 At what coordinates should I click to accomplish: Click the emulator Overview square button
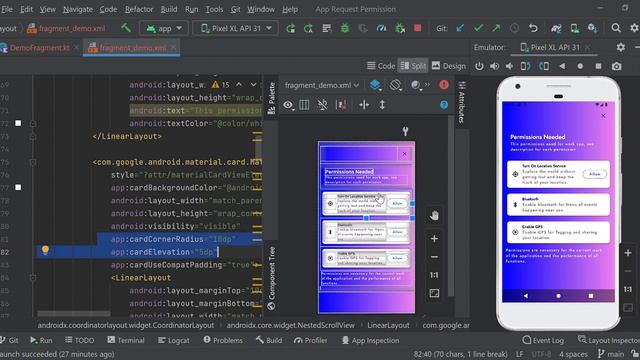click(598, 66)
